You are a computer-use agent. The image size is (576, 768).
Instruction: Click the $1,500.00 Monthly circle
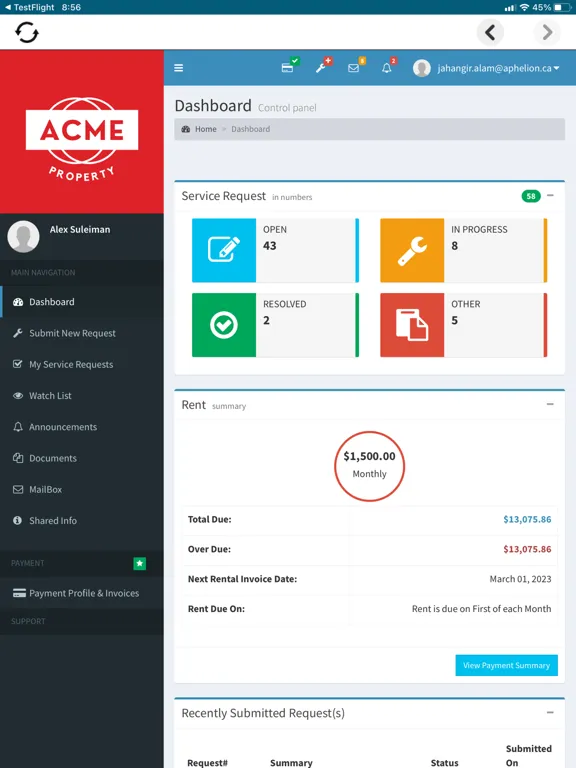click(x=369, y=466)
